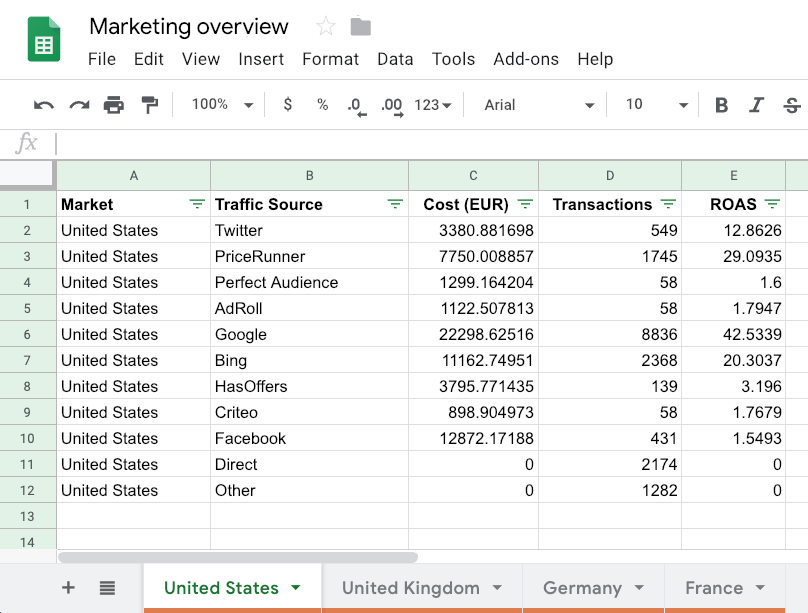808x613 pixels.
Task: Click into the formula bar
Action: [430, 144]
